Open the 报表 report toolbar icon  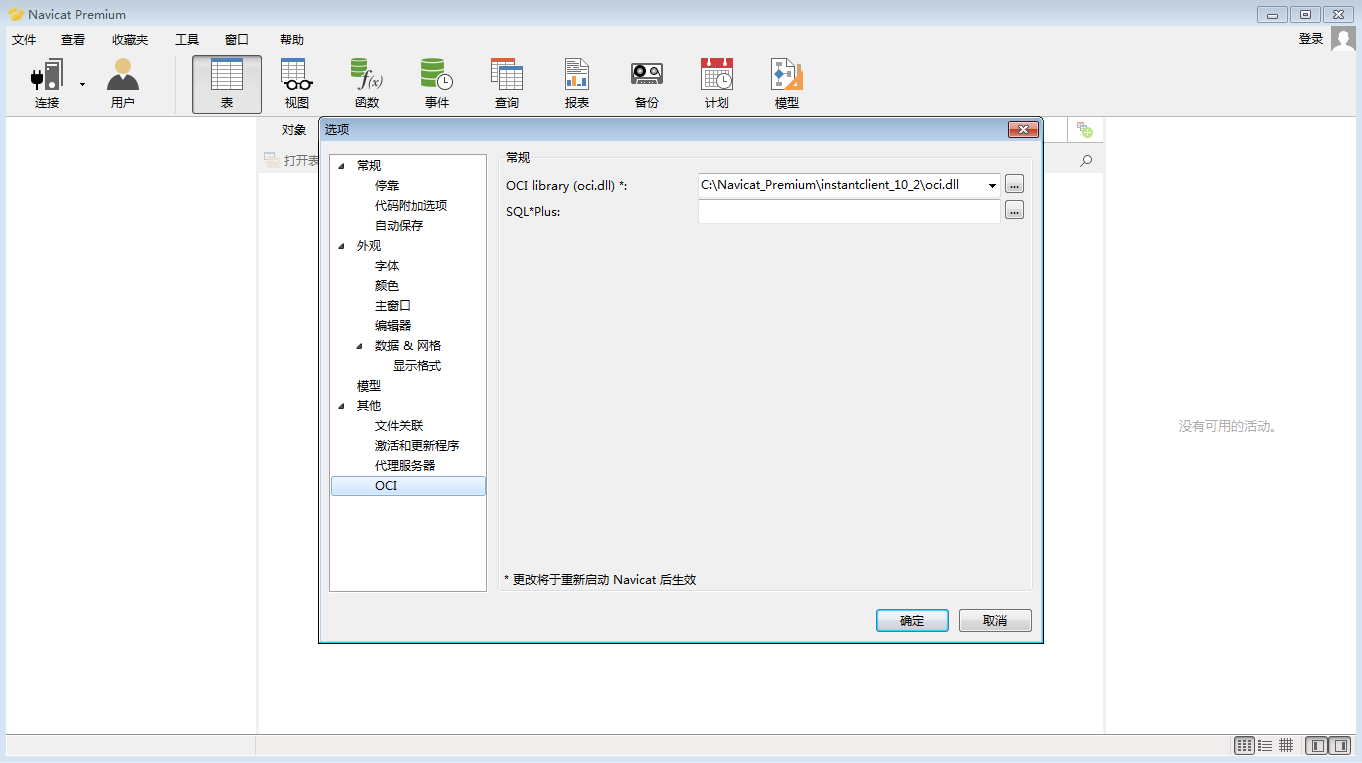(577, 84)
